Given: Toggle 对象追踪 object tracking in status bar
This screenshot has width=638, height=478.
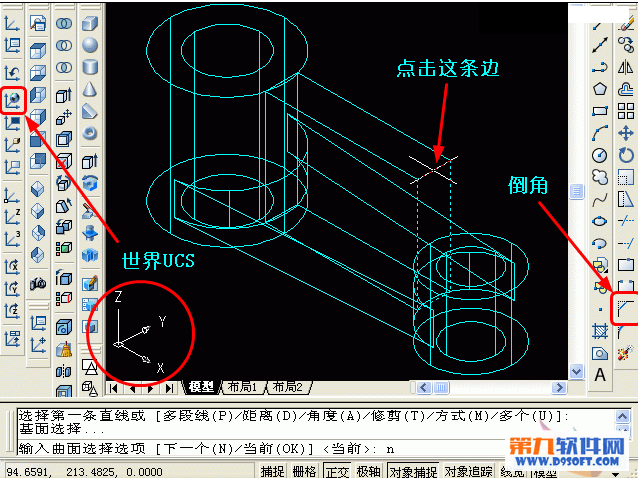Looking at the screenshot, I should click(x=468, y=471).
